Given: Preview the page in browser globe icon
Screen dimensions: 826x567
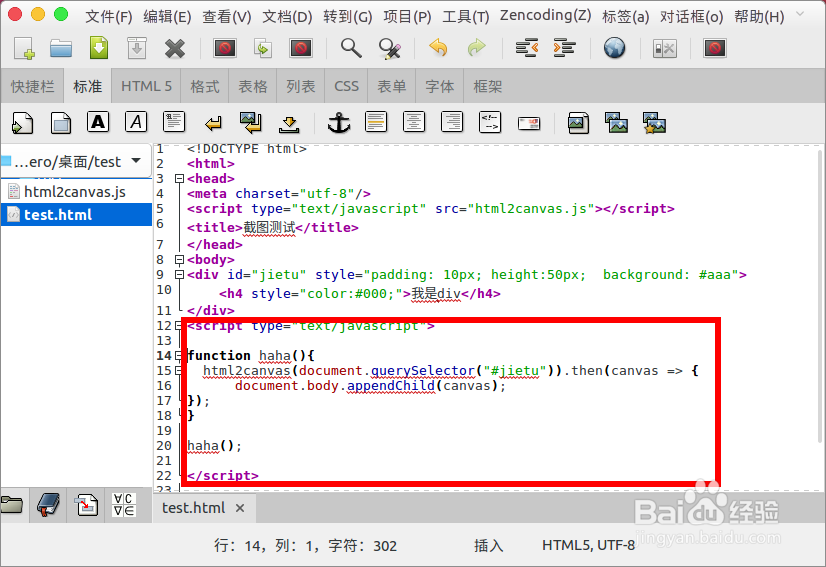Looking at the screenshot, I should click(614, 48).
